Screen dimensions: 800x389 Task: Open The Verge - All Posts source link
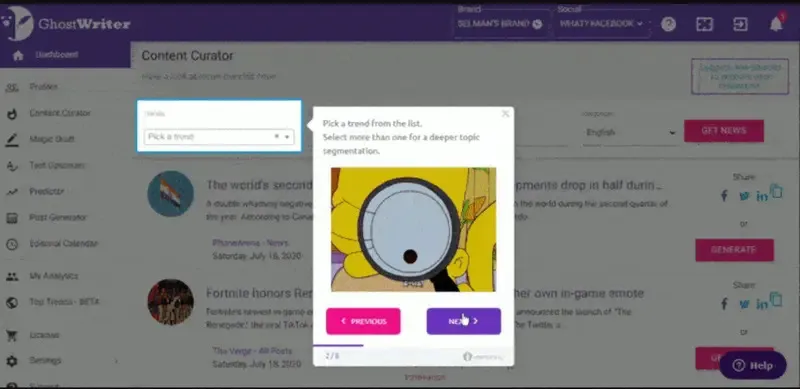pyautogui.click(x=252, y=351)
